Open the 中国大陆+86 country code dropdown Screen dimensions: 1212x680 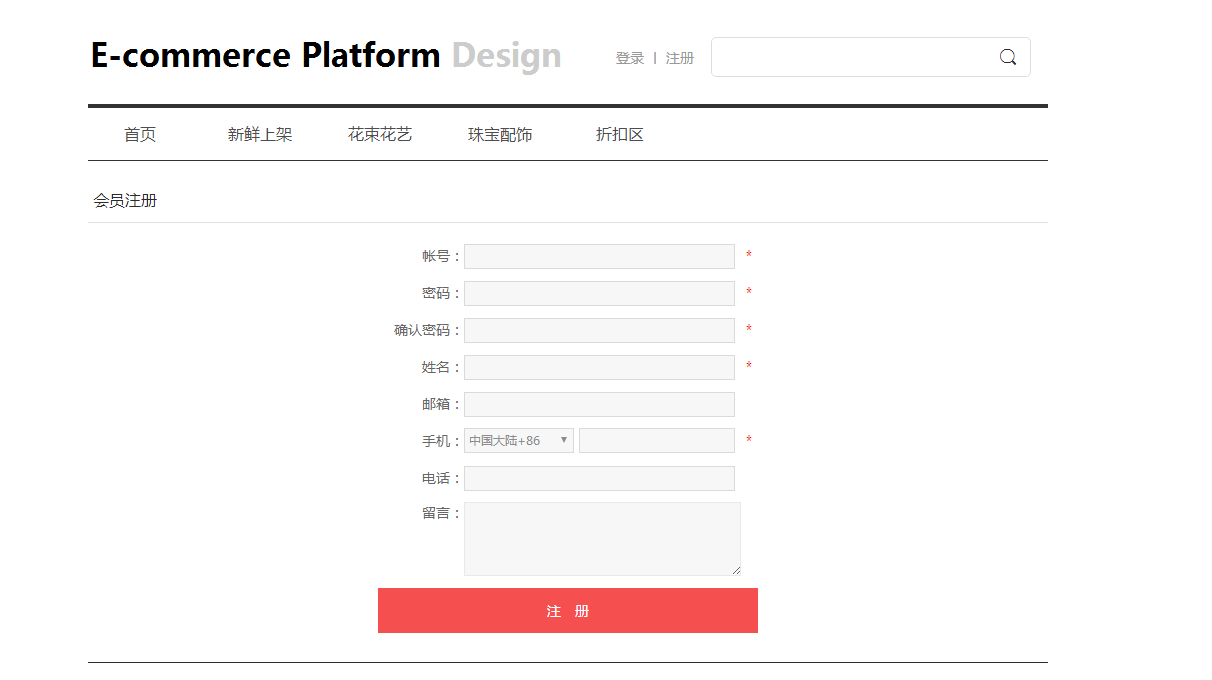click(x=518, y=441)
